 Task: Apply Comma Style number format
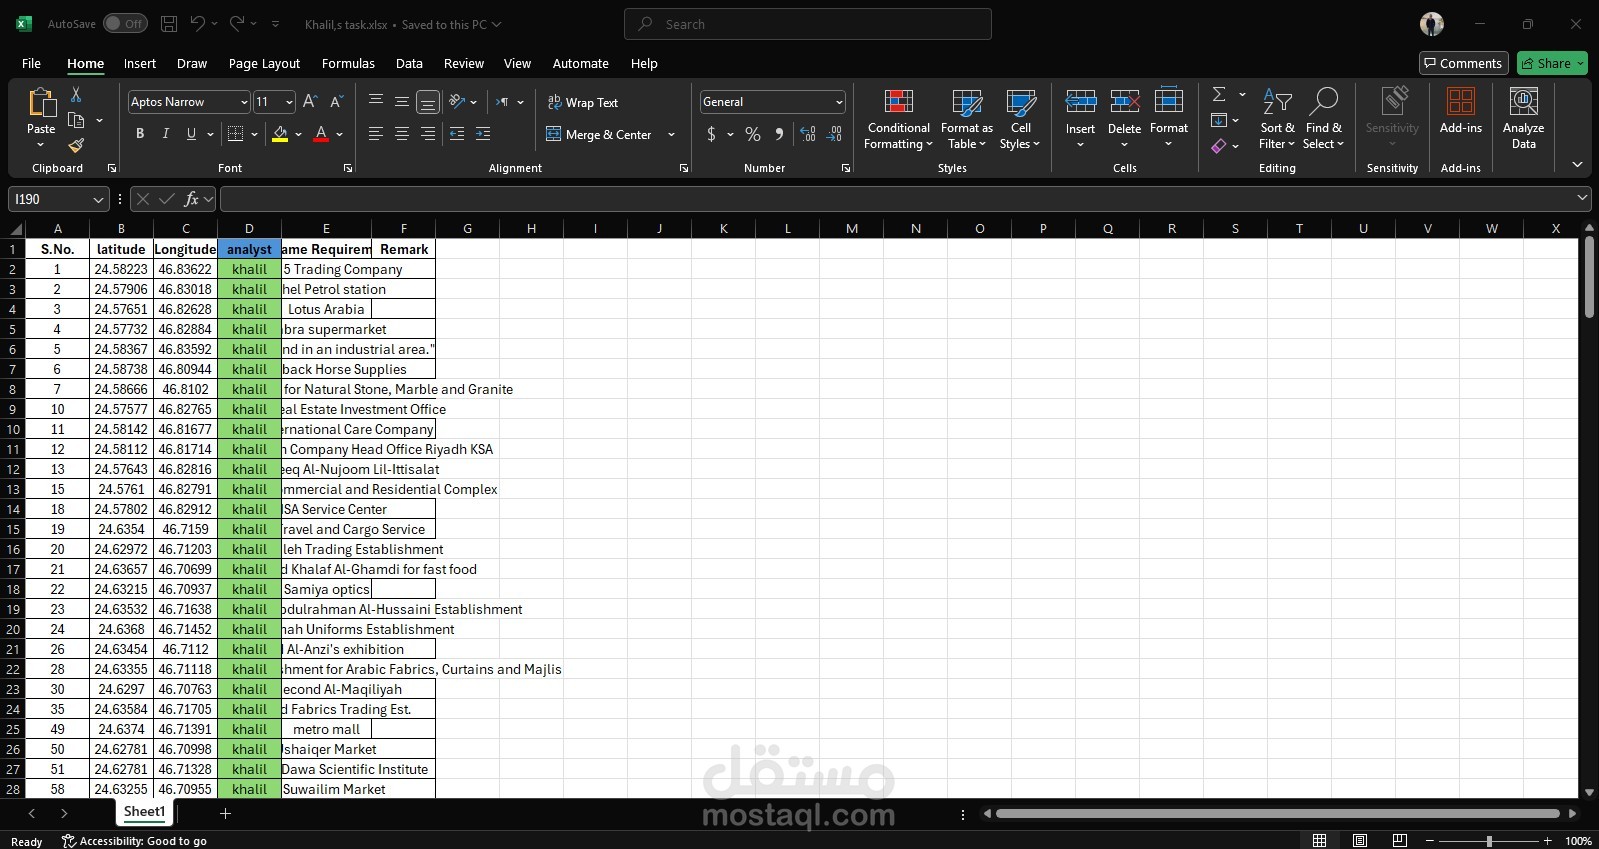pos(779,134)
